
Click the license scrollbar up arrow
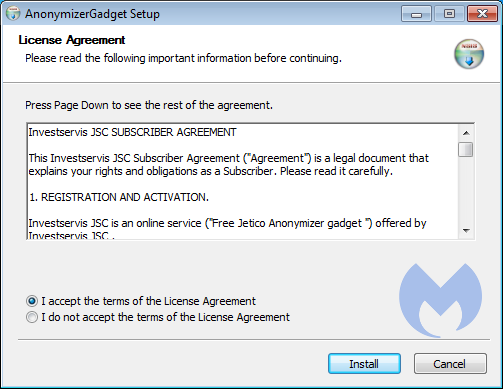466,133
